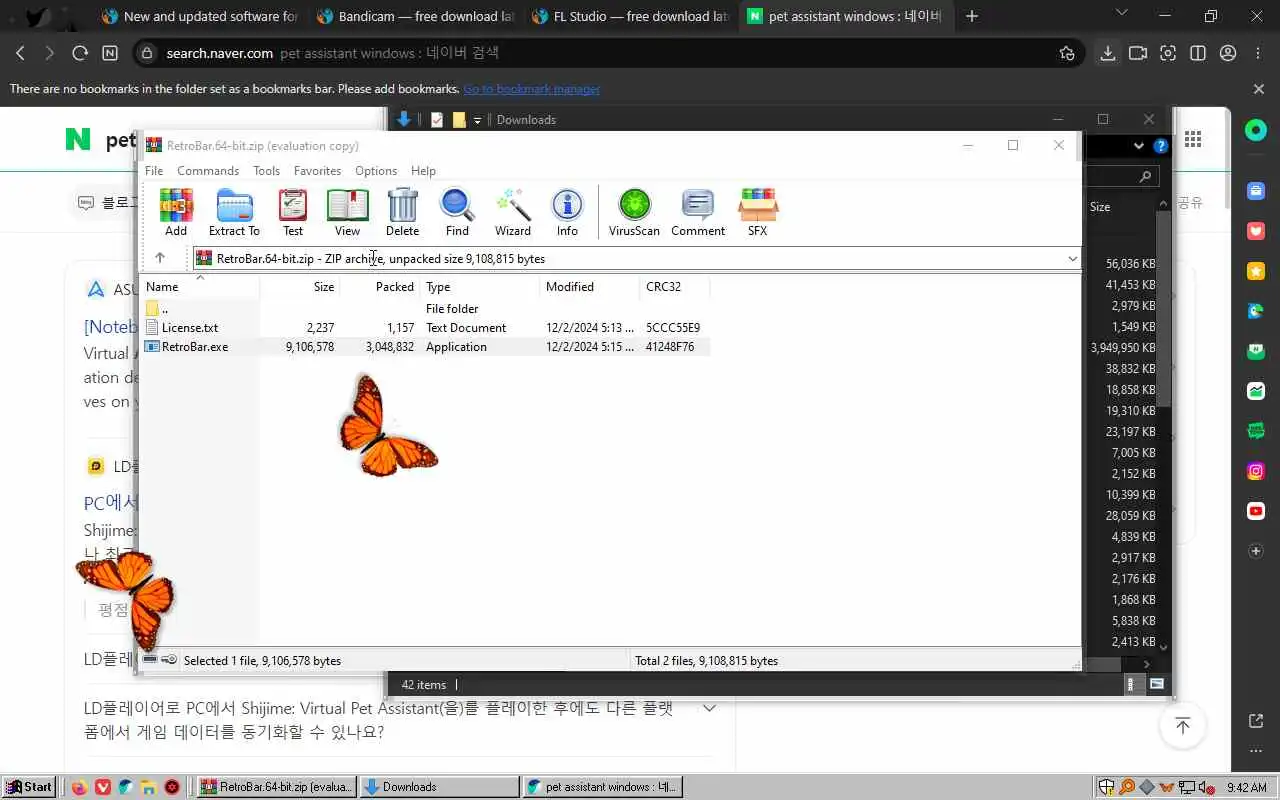Dismiss the bookmarks bar notice
This screenshot has width=1280, height=800.
click(1259, 89)
